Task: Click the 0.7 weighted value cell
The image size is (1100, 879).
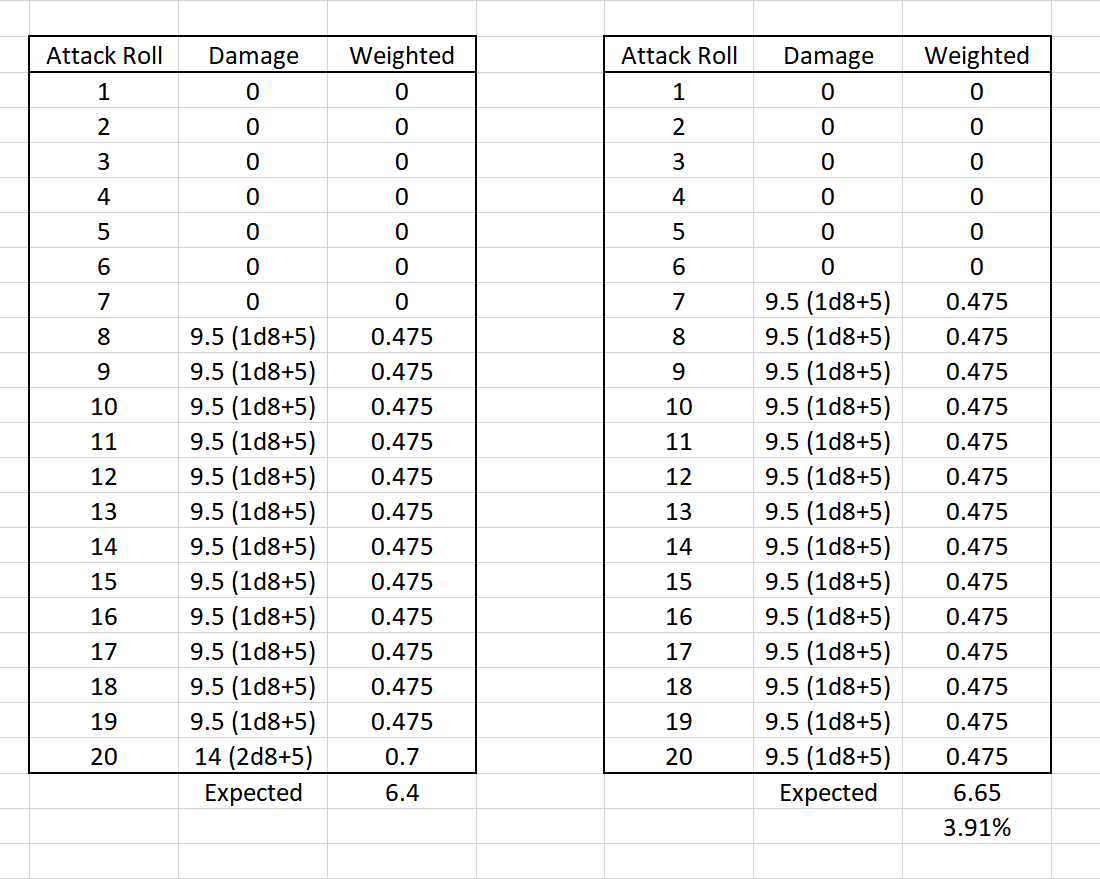Action: (x=401, y=757)
